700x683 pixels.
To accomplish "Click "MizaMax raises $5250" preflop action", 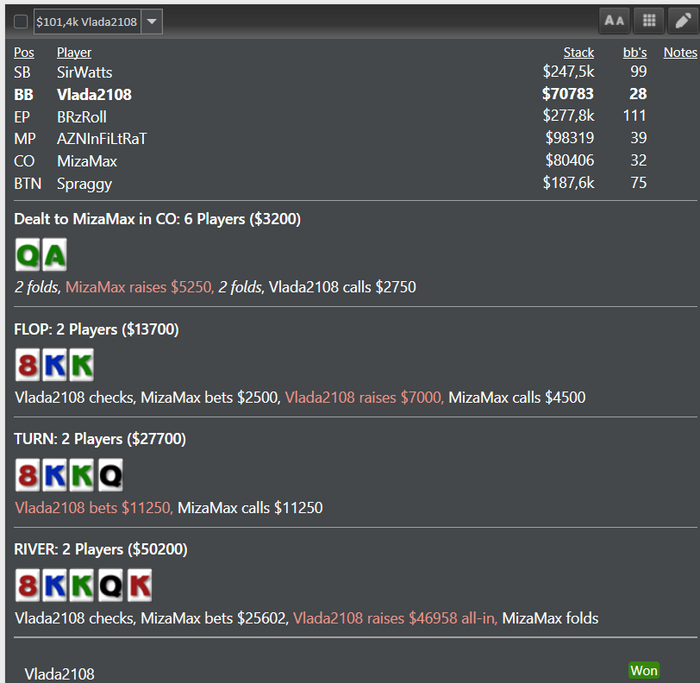I will pos(140,287).
